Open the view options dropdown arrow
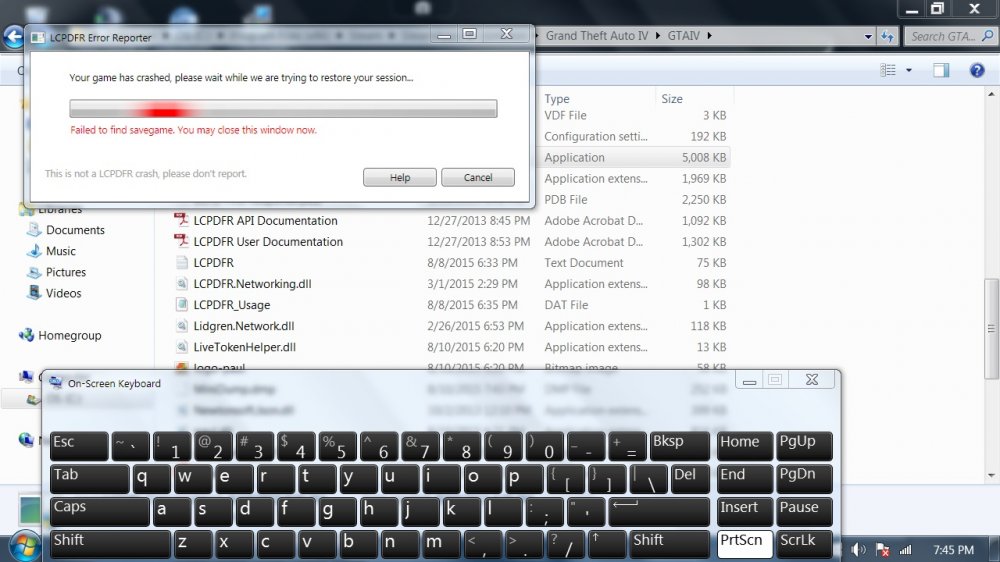 coord(909,70)
